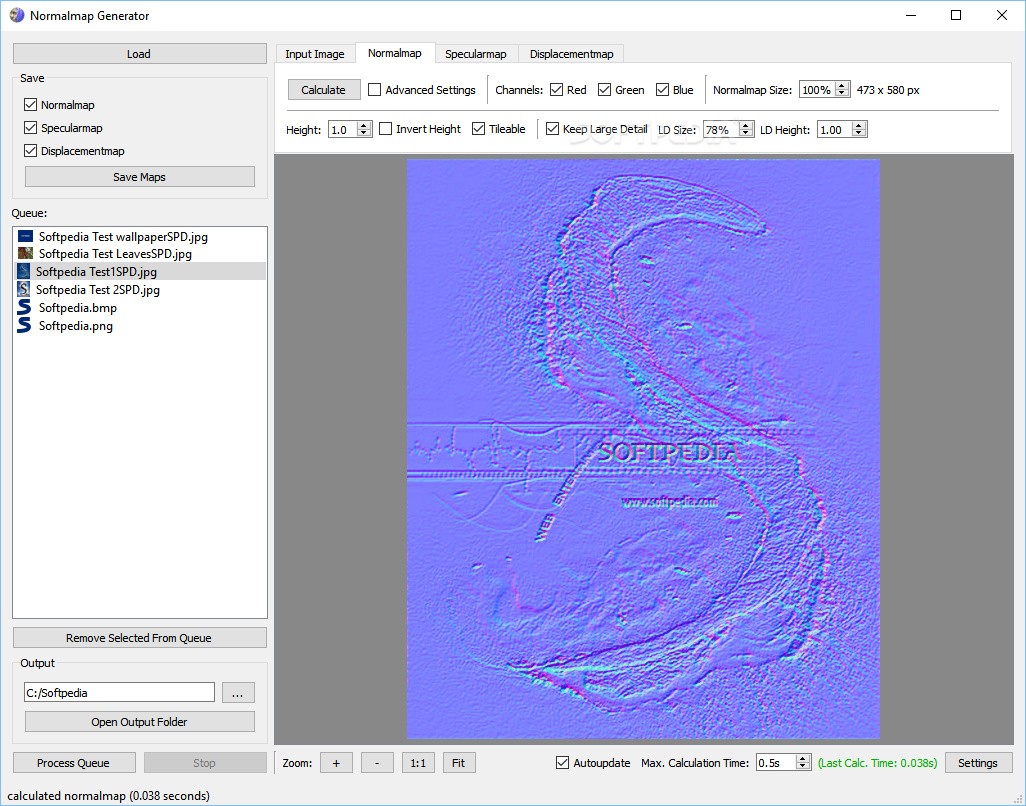The width and height of the screenshot is (1026, 806).
Task: Click the Softpedia.bmp S icon in queue
Action: pyautogui.click(x=24, y=307)
